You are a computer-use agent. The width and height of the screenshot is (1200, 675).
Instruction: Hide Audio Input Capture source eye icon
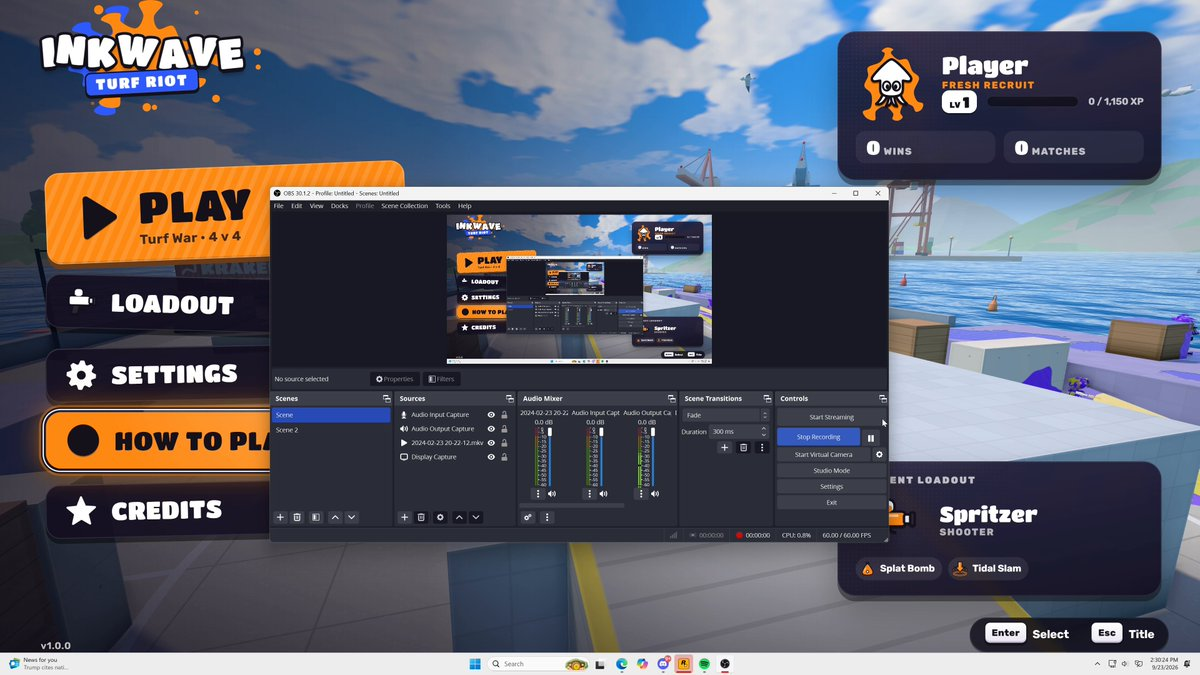(491, 414)
